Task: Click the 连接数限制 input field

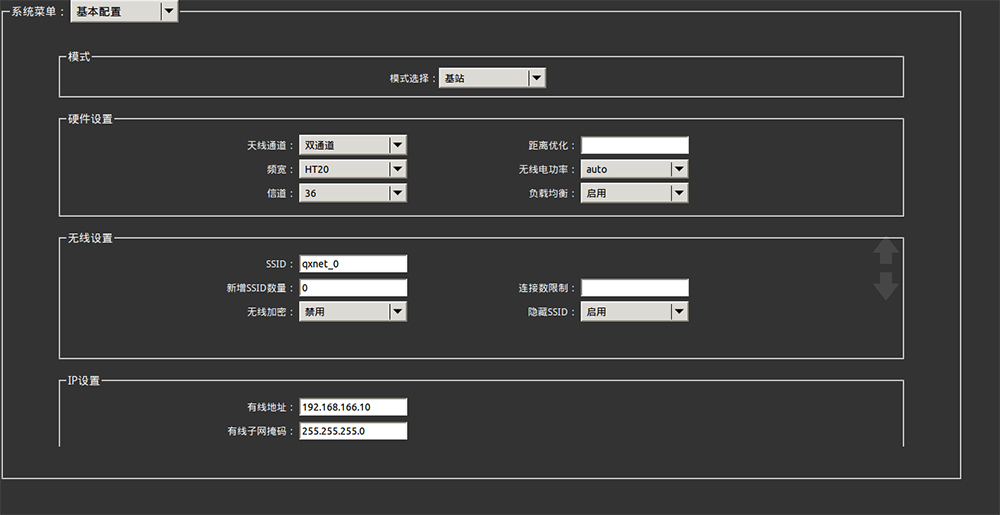Action: pyautogui.click(x=635, y=288)
